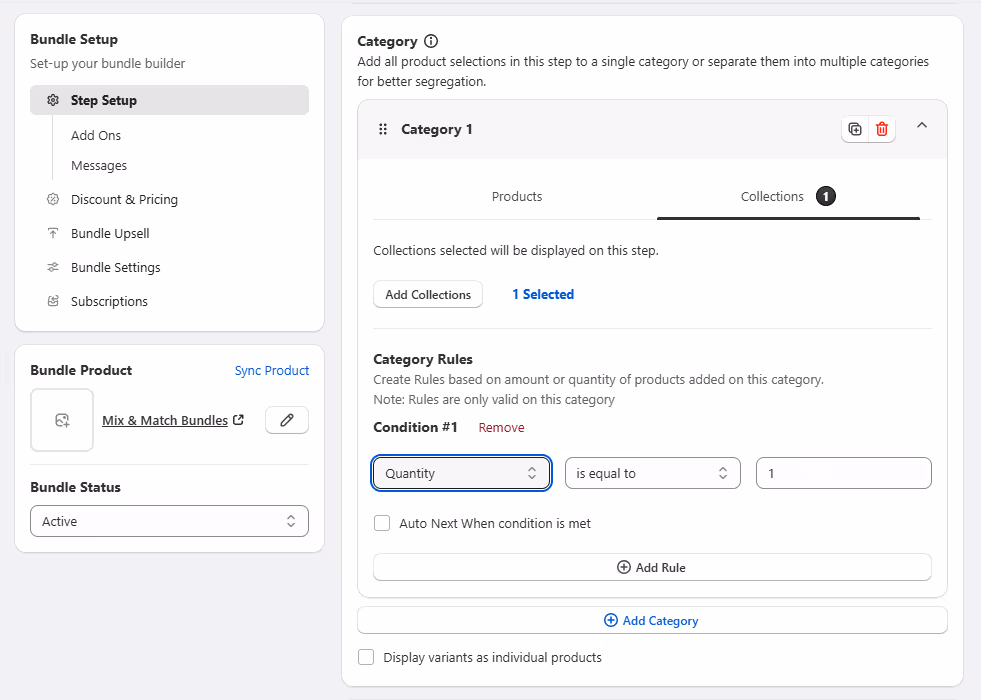Click the Add Collections button

428,294
